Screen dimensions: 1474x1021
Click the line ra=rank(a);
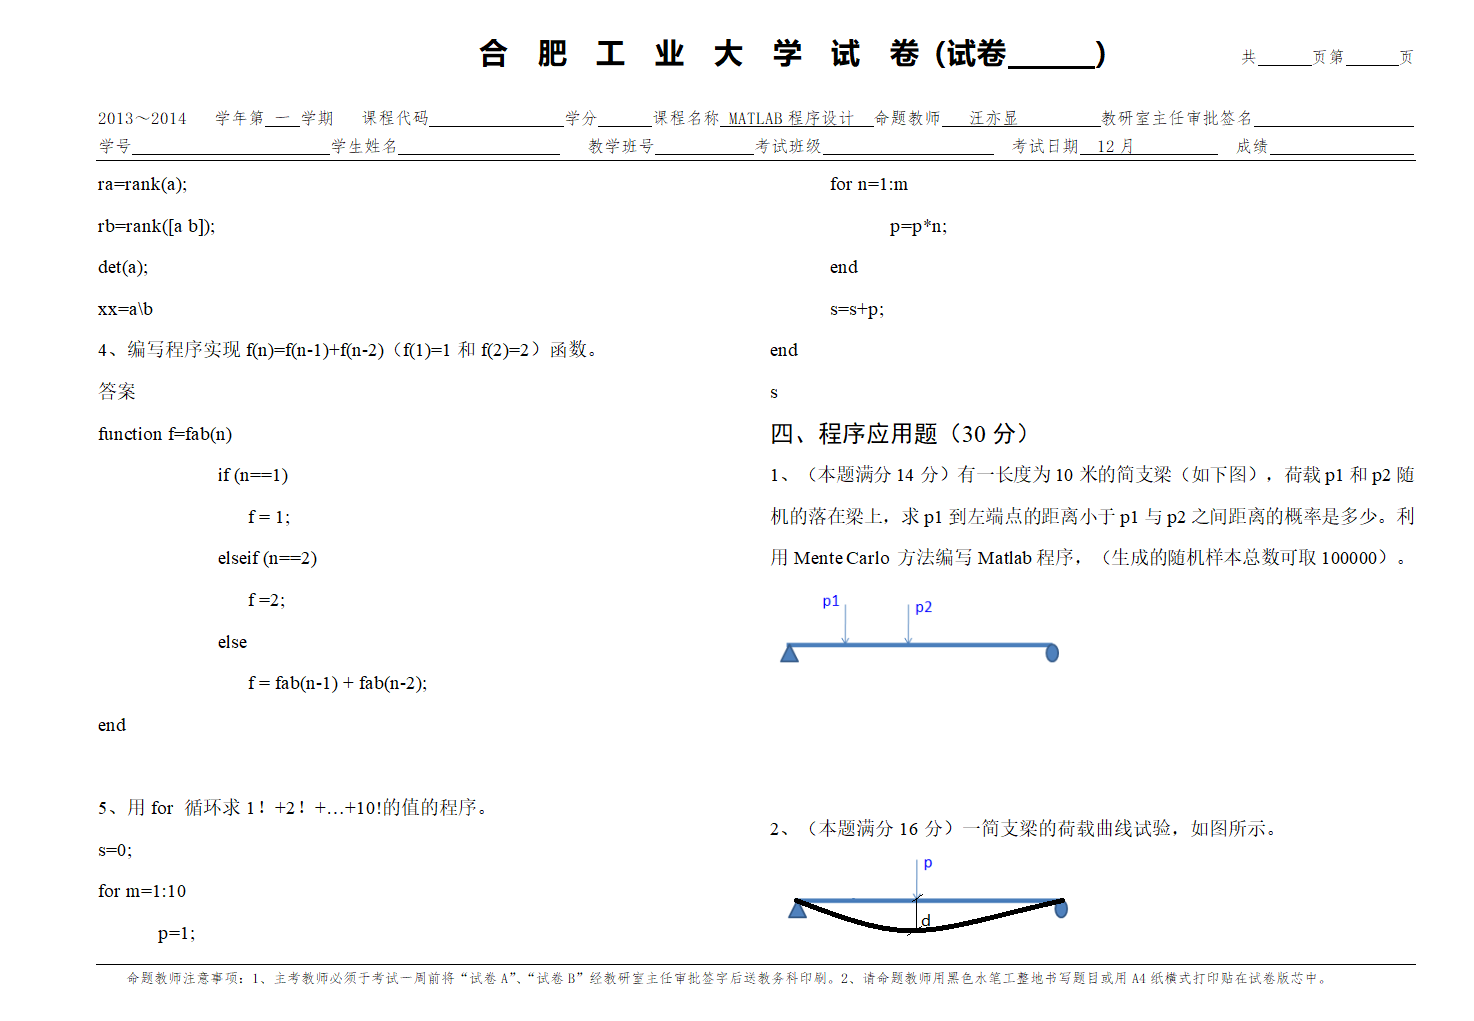142,184
